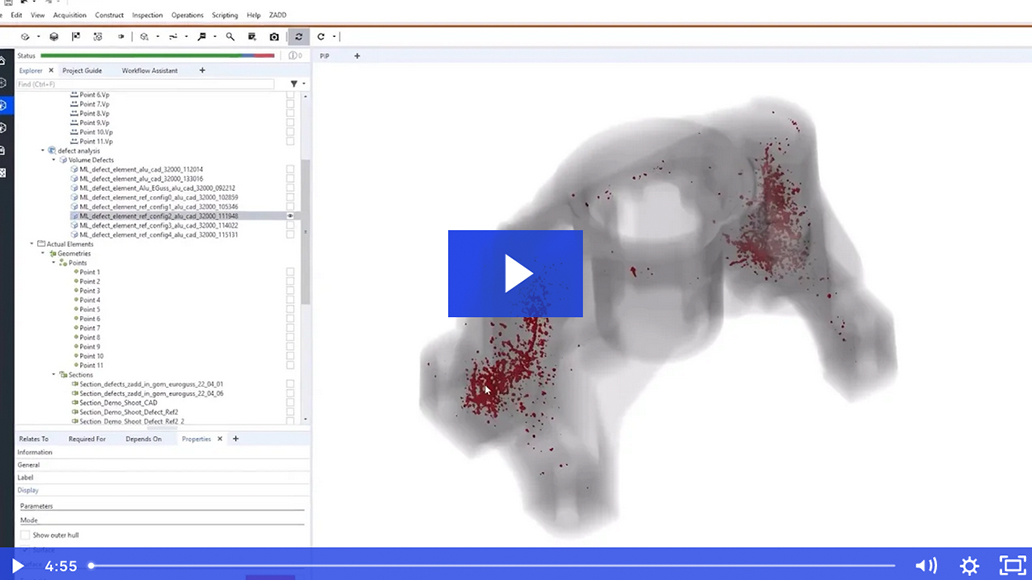Select ML_defect_element_ref_config3_alu_cad_32000_114022 item
The width and height of the screenshot is (1032, 580).
pyautogui.click(x=158, y=225)
